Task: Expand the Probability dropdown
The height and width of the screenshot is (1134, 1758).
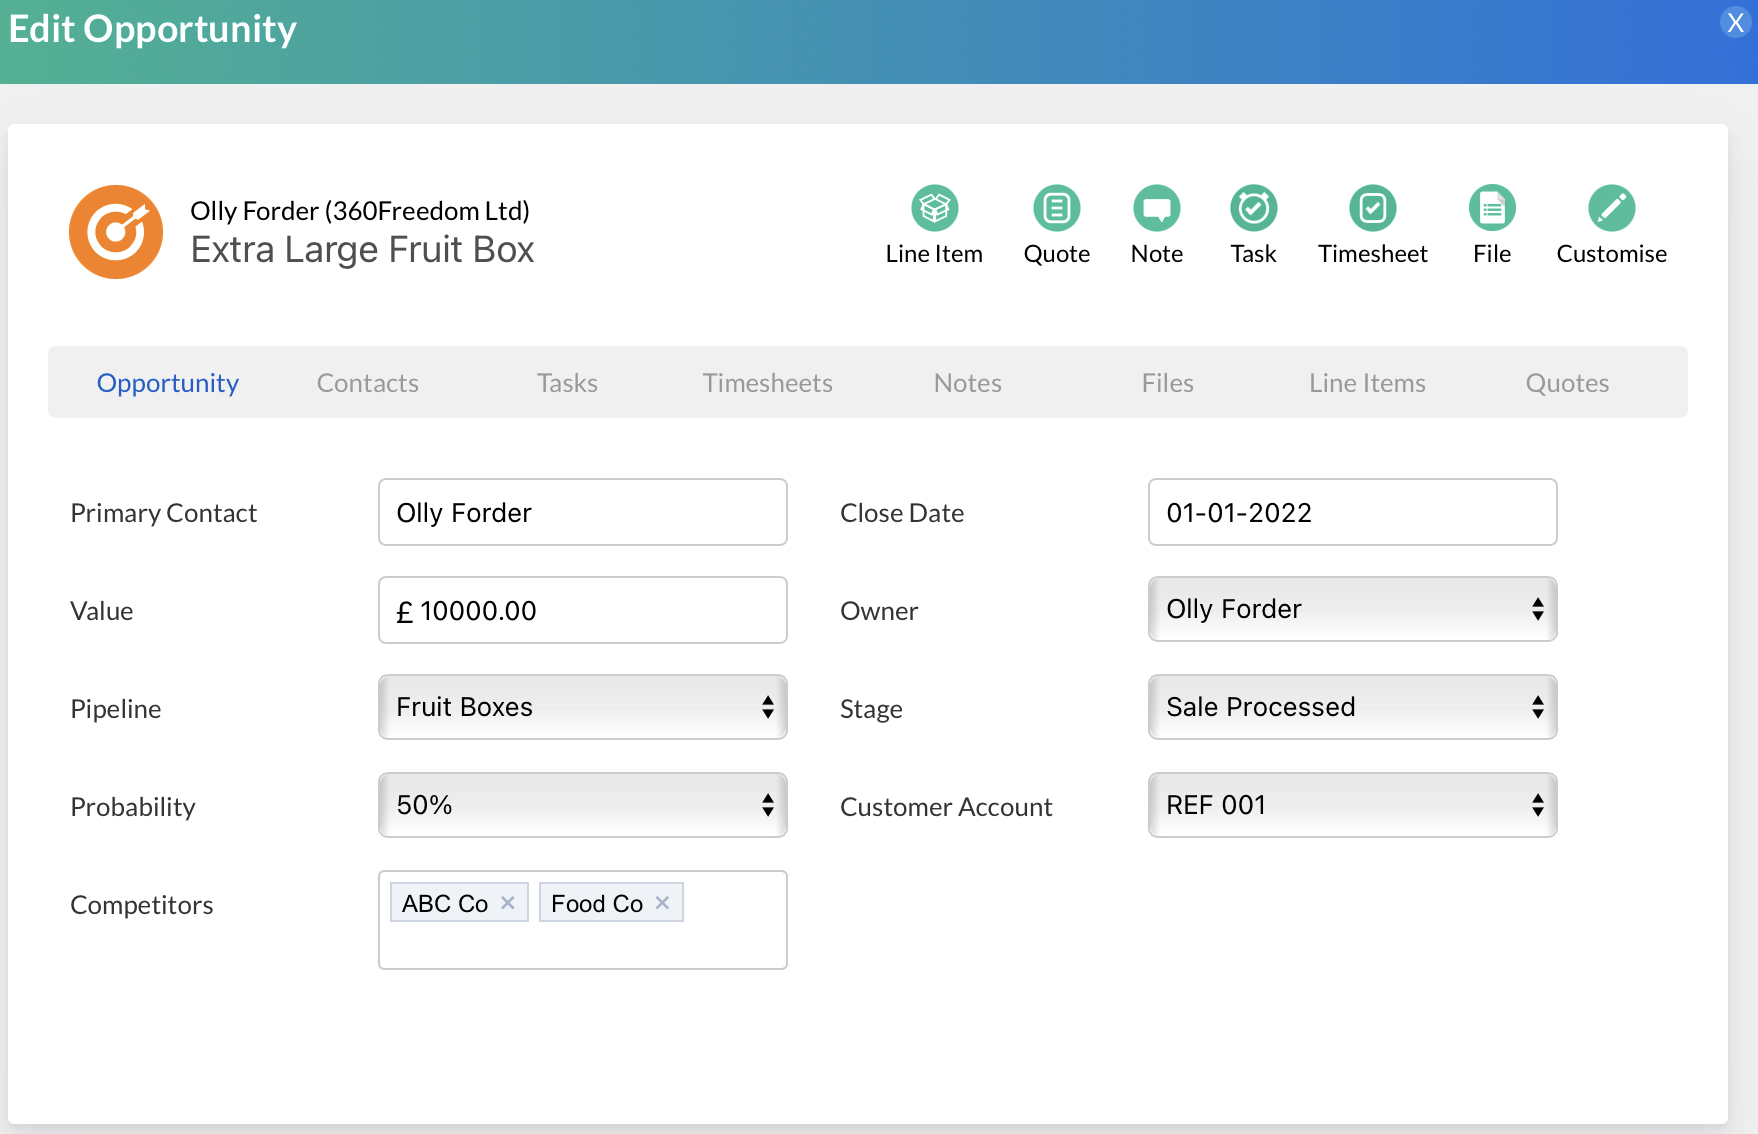Action: pyautogui.click(x=582, y=805)
